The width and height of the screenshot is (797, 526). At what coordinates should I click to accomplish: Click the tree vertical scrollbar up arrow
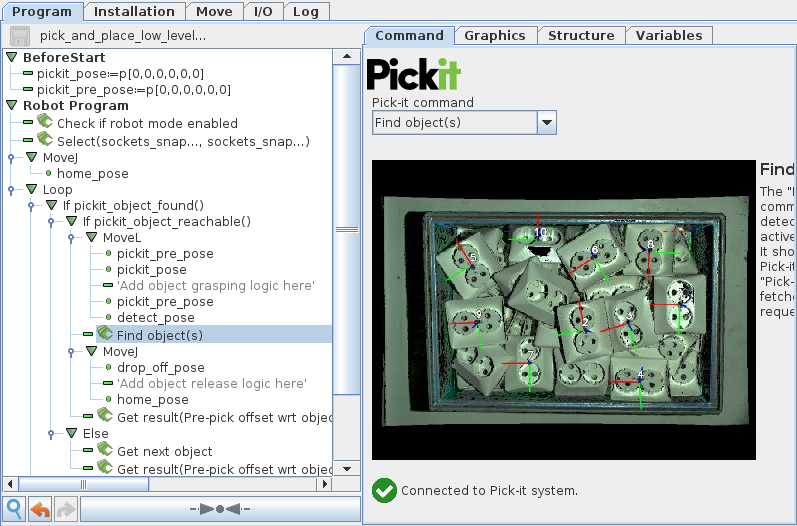[347, 56]
